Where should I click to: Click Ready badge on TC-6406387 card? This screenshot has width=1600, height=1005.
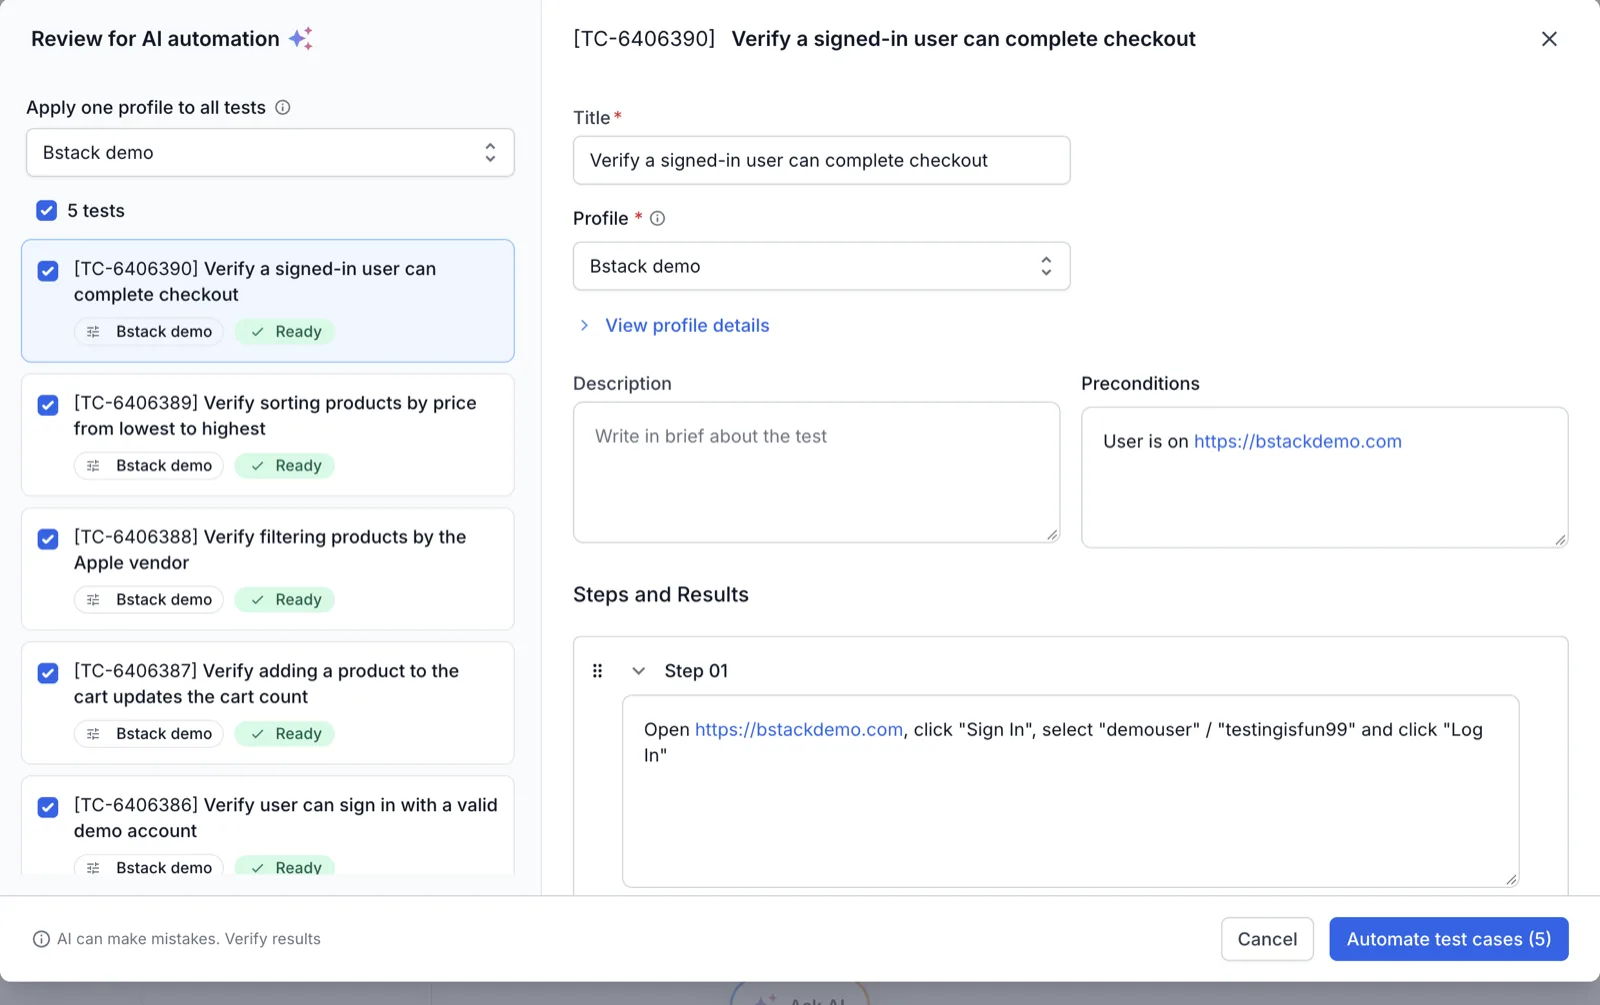[x=285, y=734]
